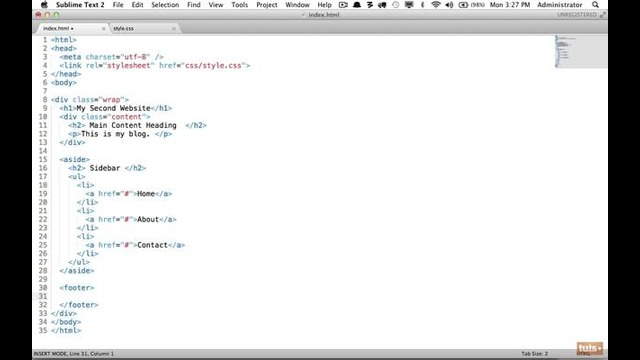Click the Contact link text on line 25
Viewport: 640px width, 360px height.
click(152, 245)
